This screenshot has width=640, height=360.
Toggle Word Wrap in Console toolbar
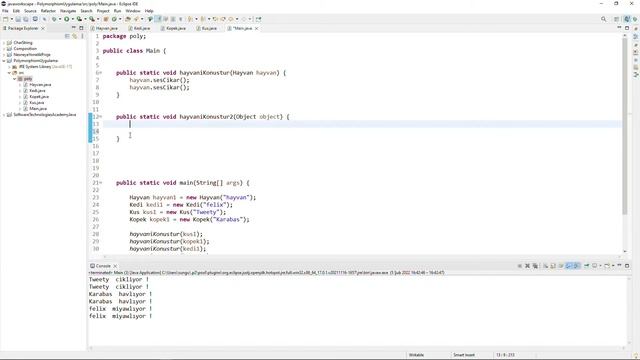561,266
